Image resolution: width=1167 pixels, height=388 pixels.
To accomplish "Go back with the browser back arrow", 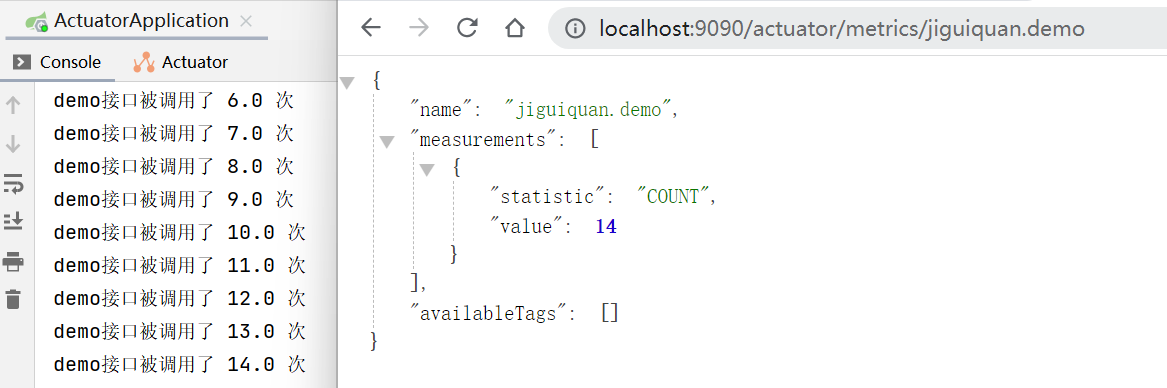I will [370, 28].
